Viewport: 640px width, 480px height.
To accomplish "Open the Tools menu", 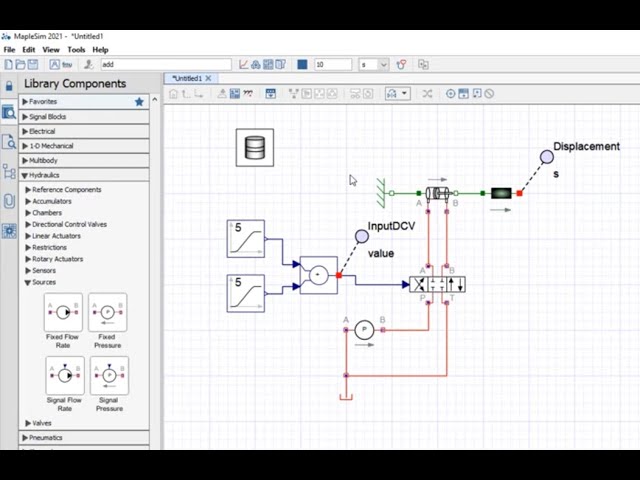I will [x=76, y=50].
